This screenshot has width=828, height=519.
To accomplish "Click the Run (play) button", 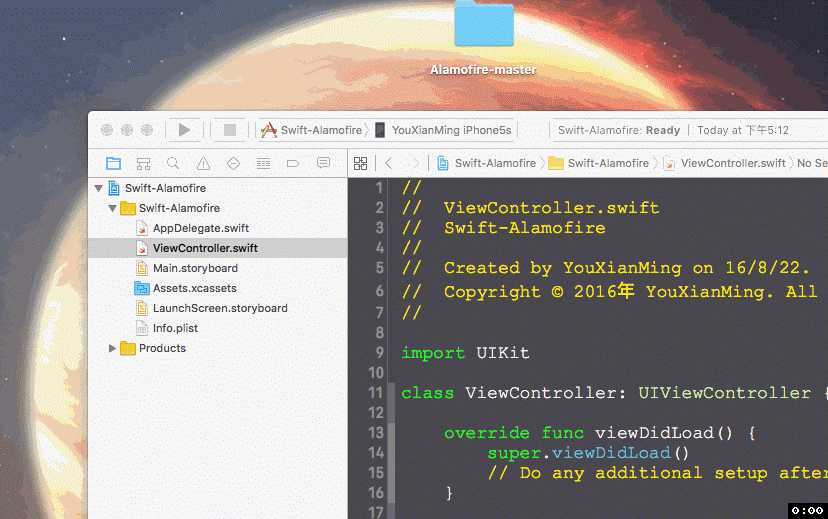I will (x=184, y=130).
